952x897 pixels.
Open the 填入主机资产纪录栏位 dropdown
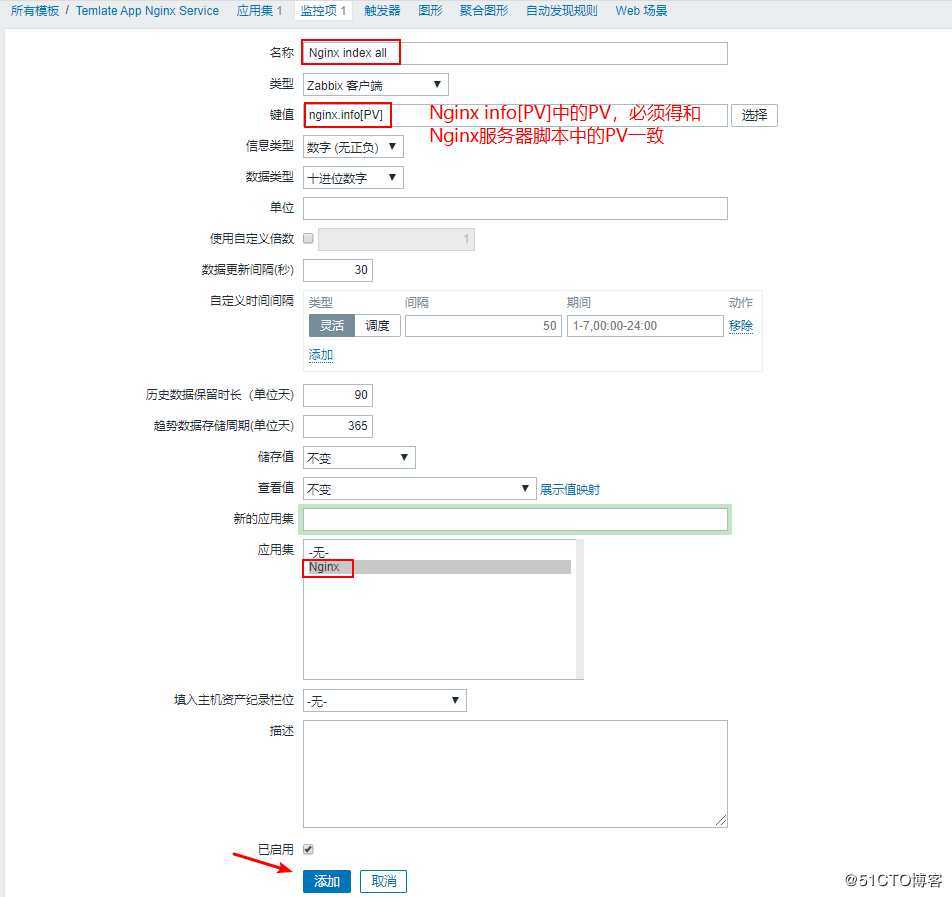[x=386, y=700]
